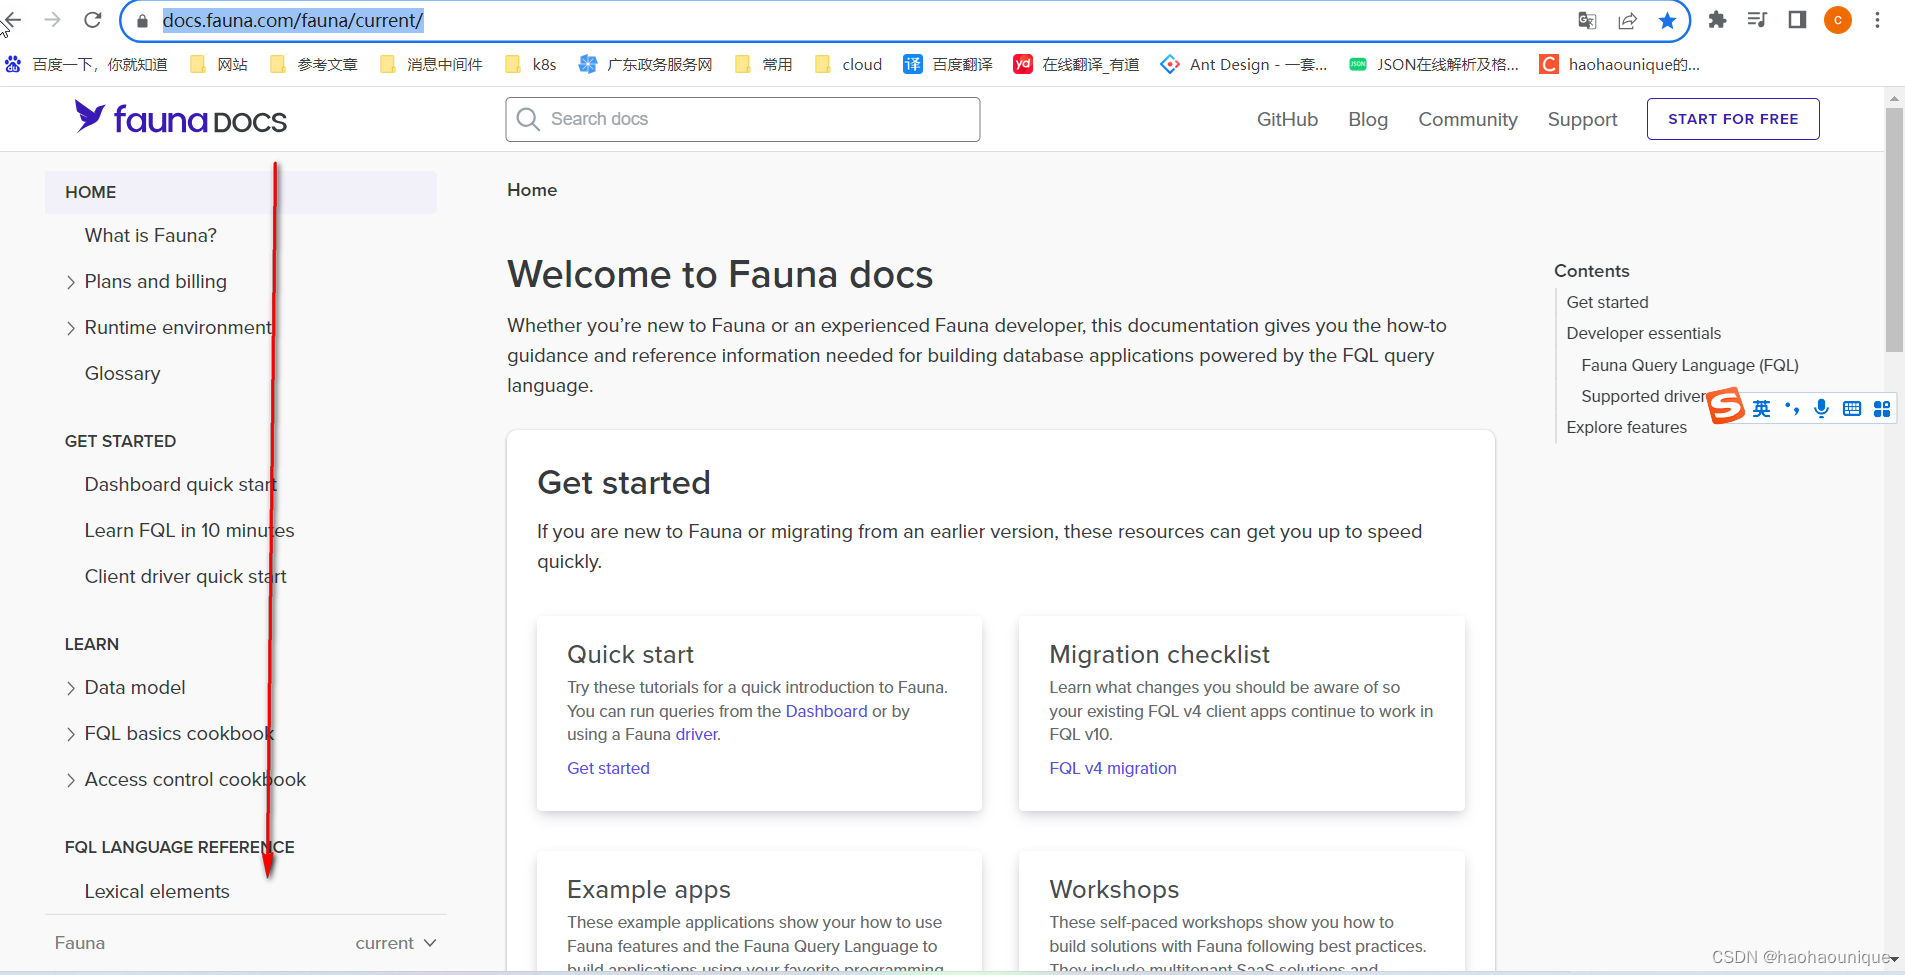The width and height of the screenshot is (1905, 975).
Task: Open Support in top navigation
Action: pyautogui.click(x=1582, y=119)
